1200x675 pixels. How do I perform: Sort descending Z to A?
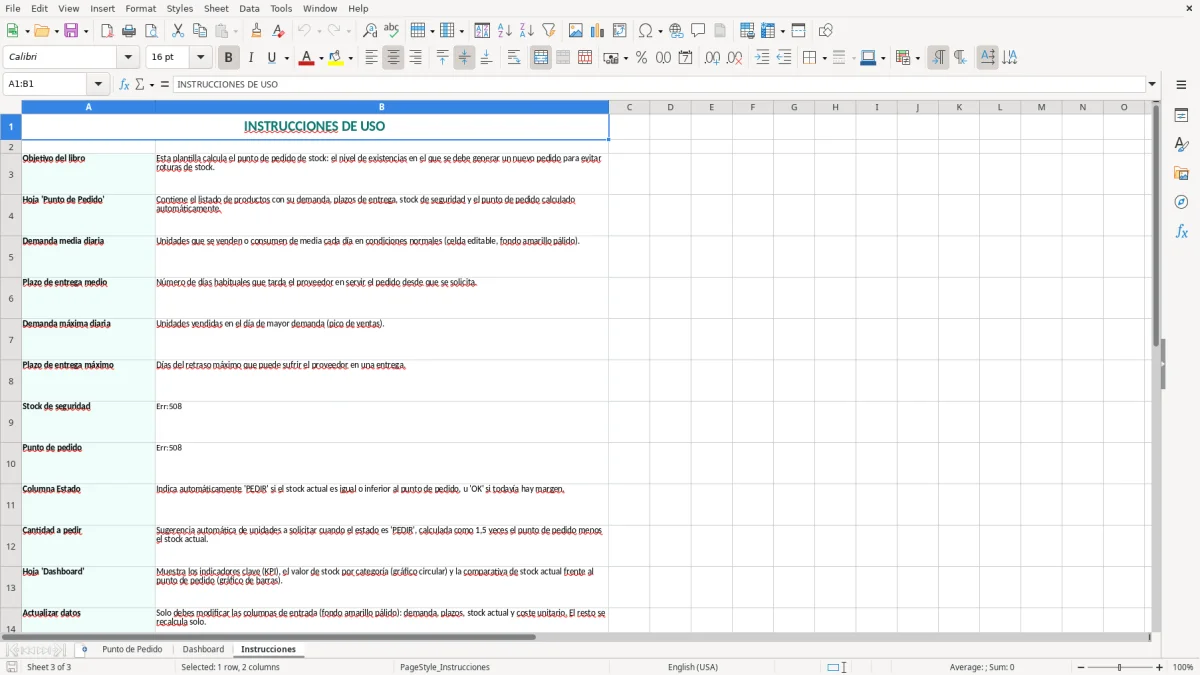click(x=526, y=31)
